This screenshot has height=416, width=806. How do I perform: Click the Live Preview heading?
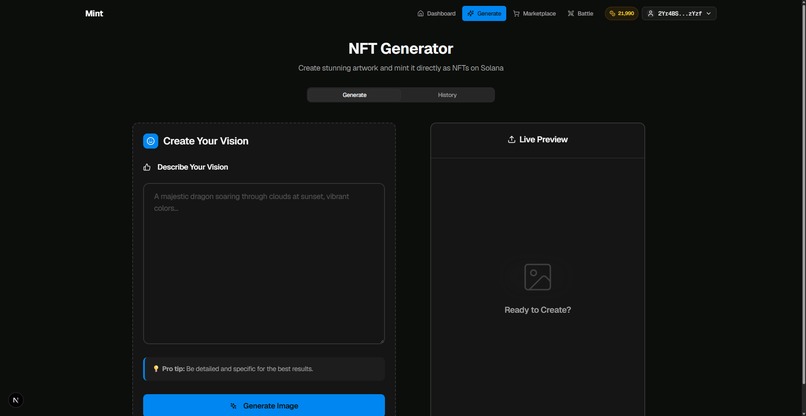543,139
